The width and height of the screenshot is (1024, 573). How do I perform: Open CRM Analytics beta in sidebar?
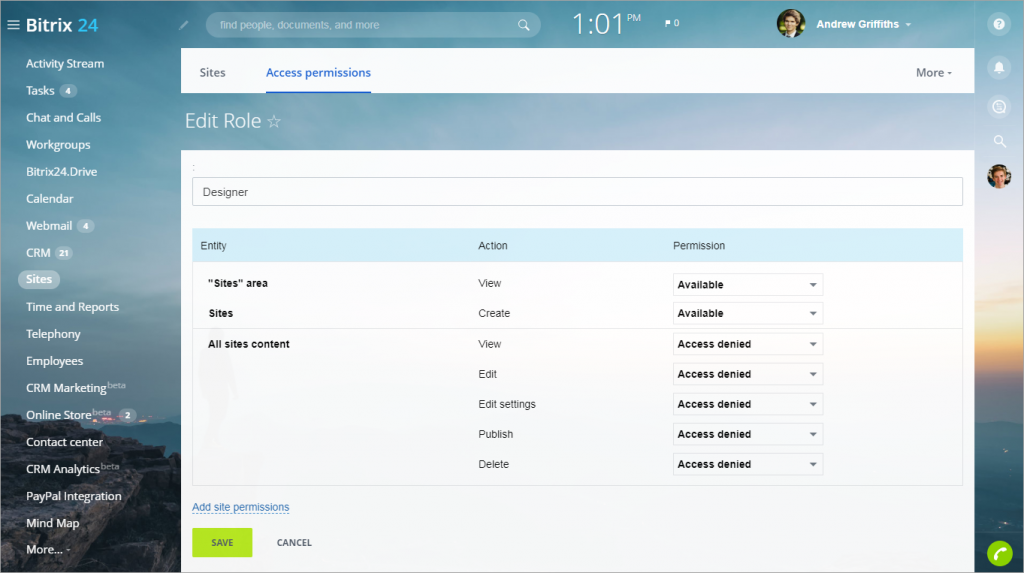(72, 468)
